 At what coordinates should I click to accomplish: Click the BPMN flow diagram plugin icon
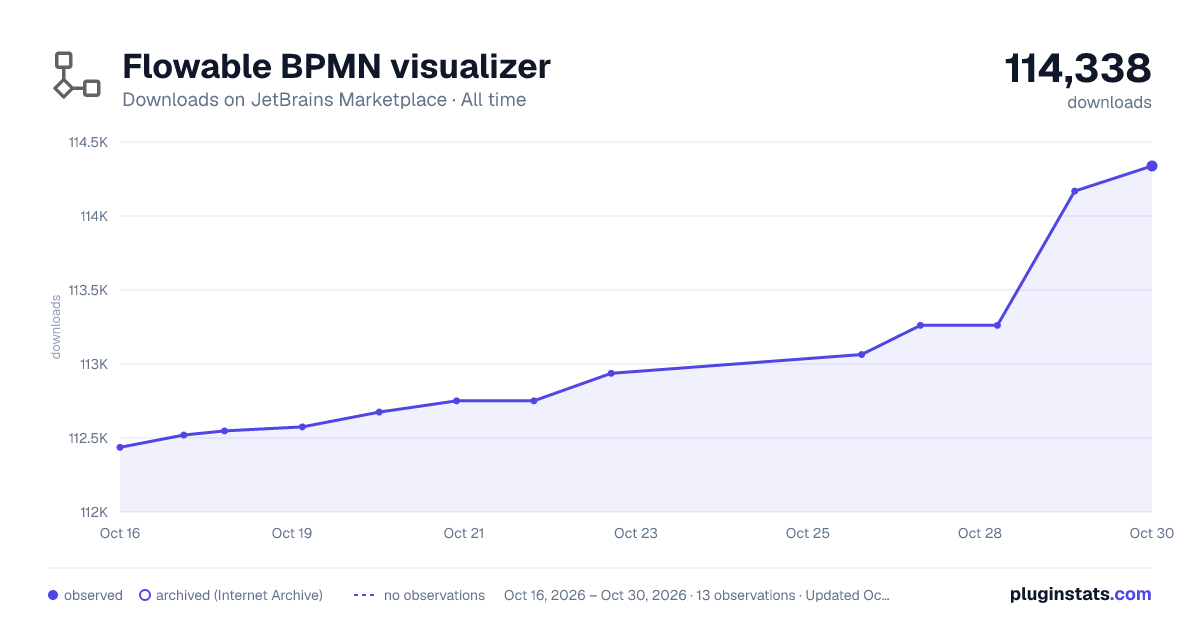pos(77,75)
